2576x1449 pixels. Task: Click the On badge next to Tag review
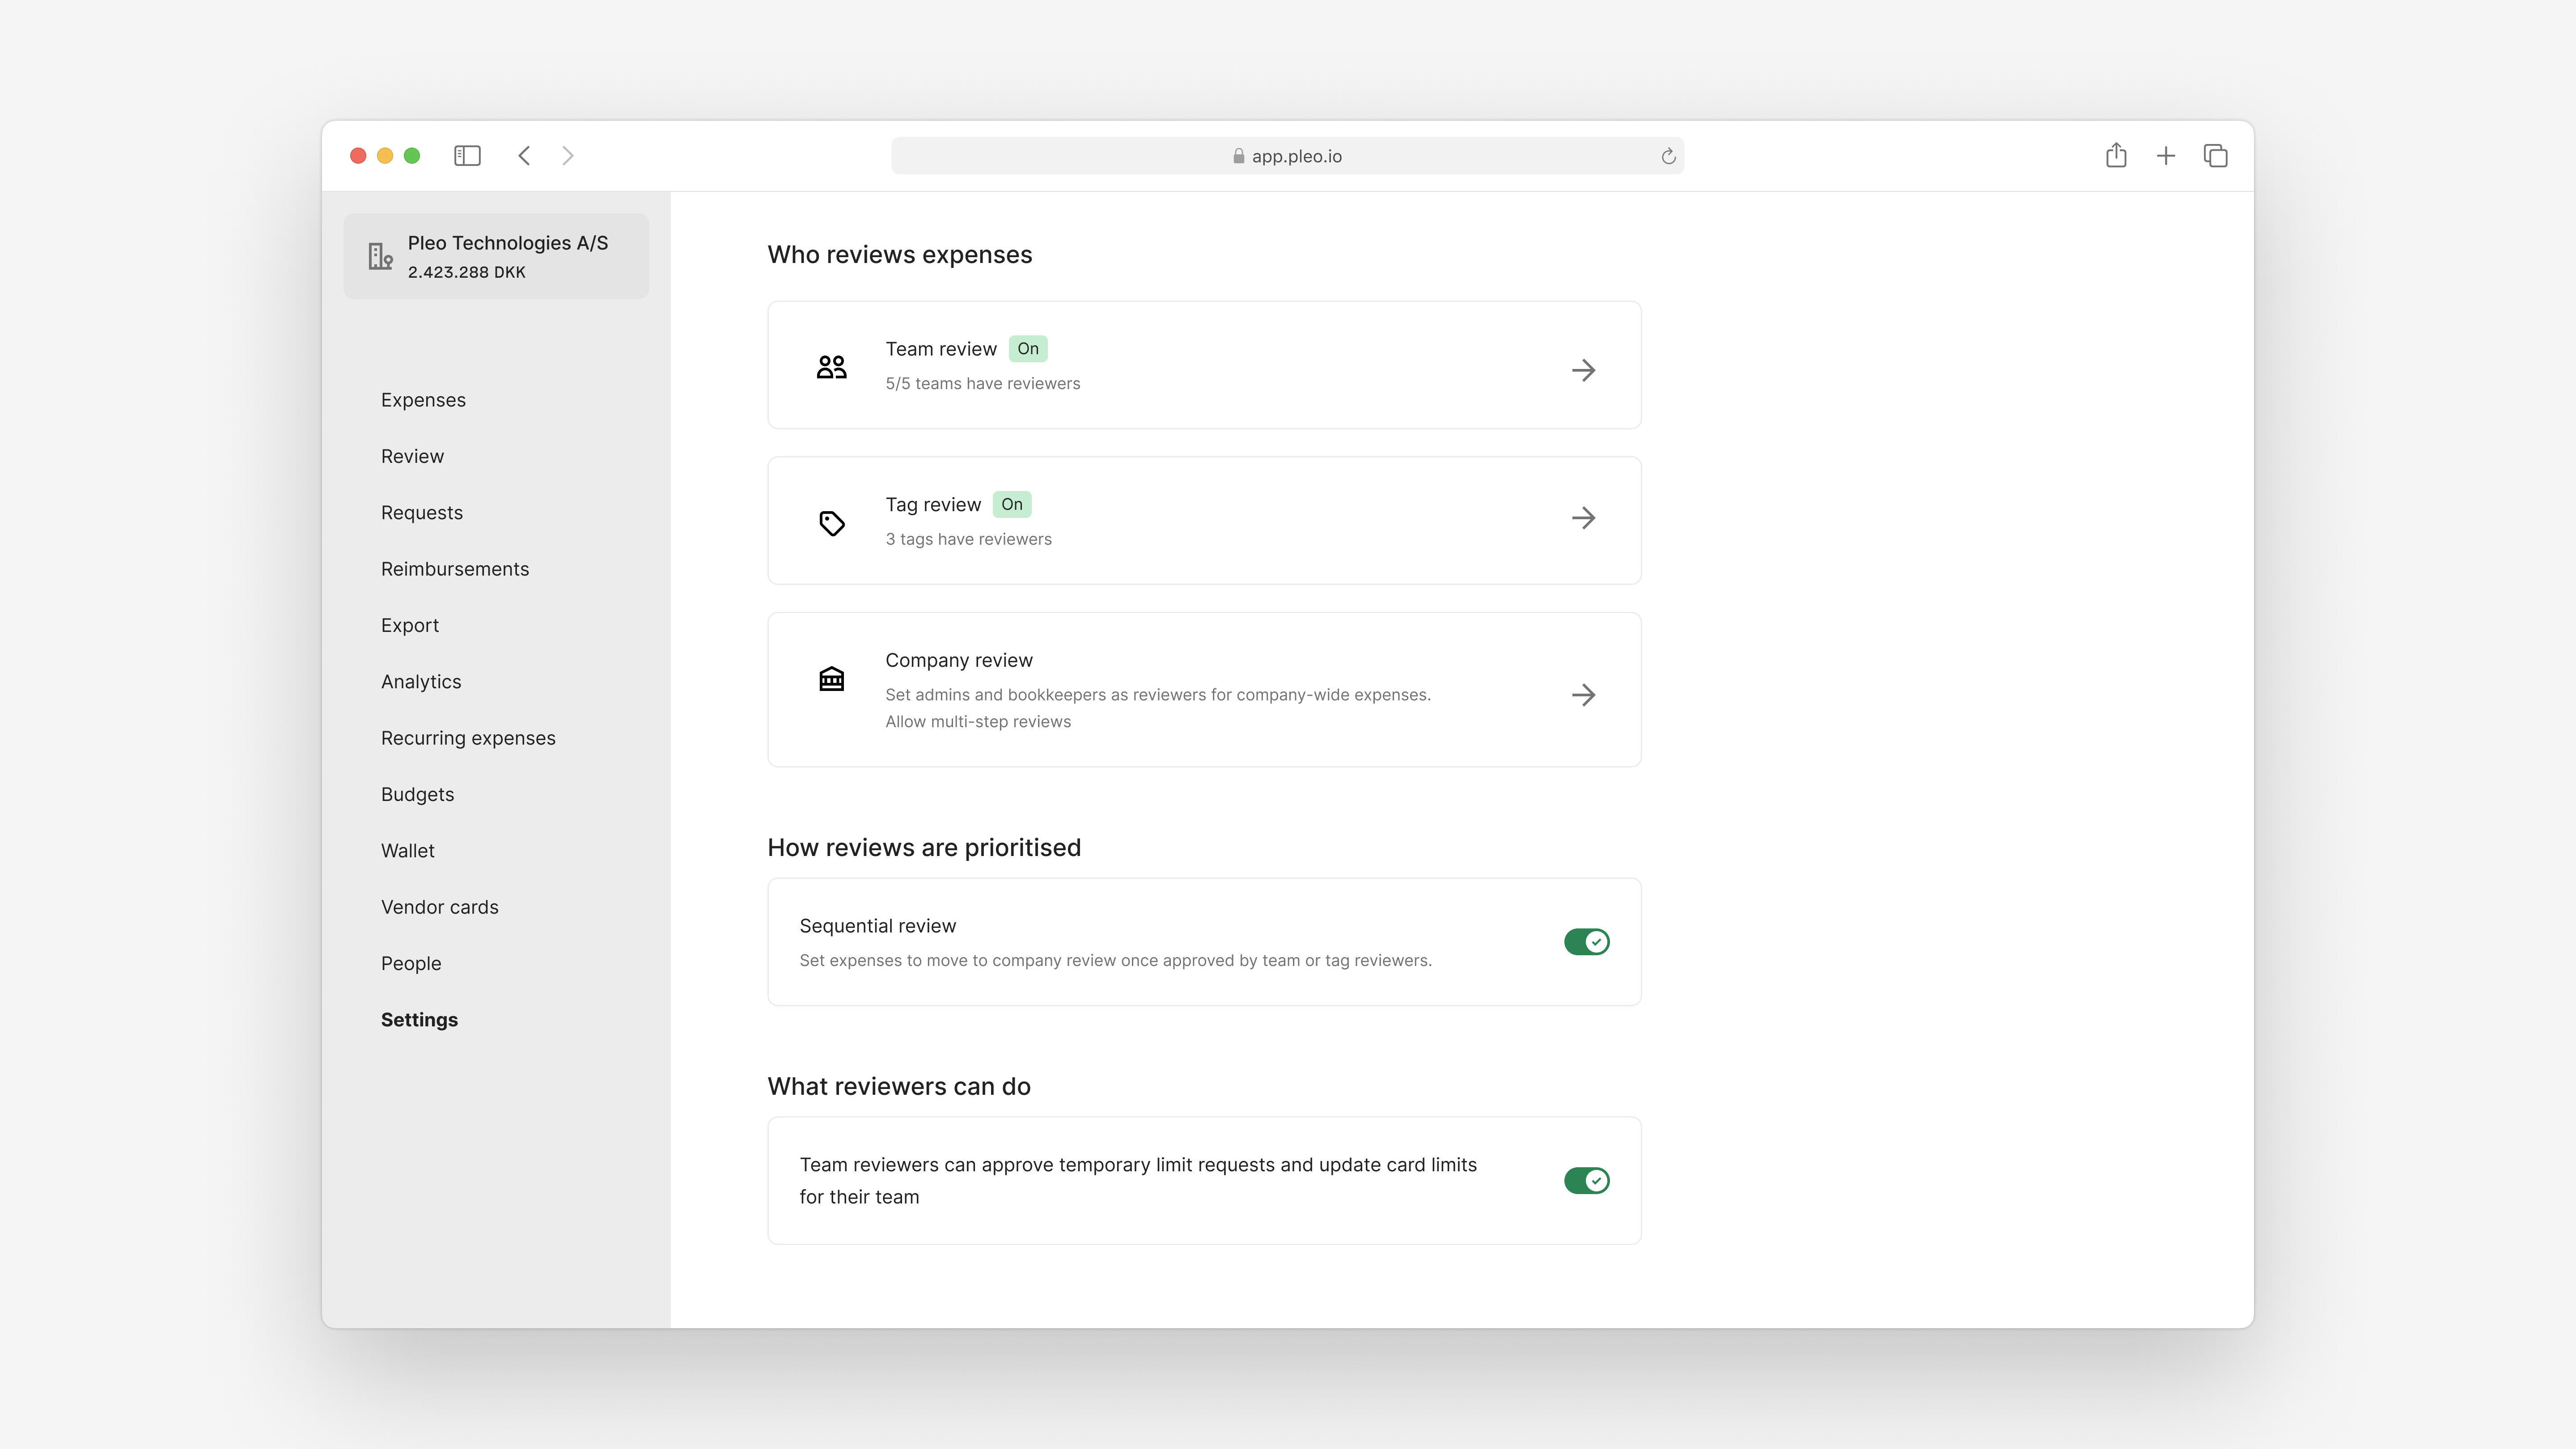1012,504
